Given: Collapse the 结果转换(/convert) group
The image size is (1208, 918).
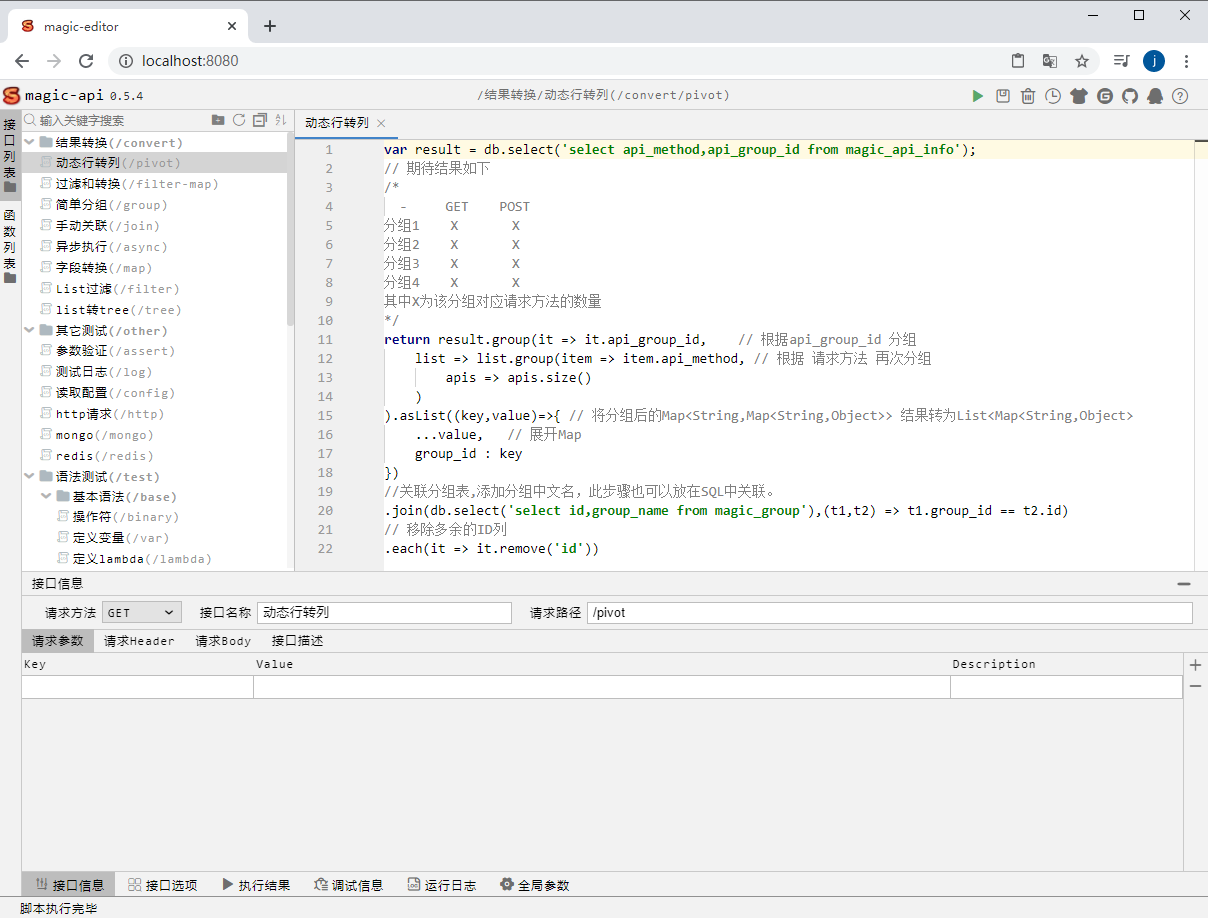Looking at the screenshot, I should (30, 142).
